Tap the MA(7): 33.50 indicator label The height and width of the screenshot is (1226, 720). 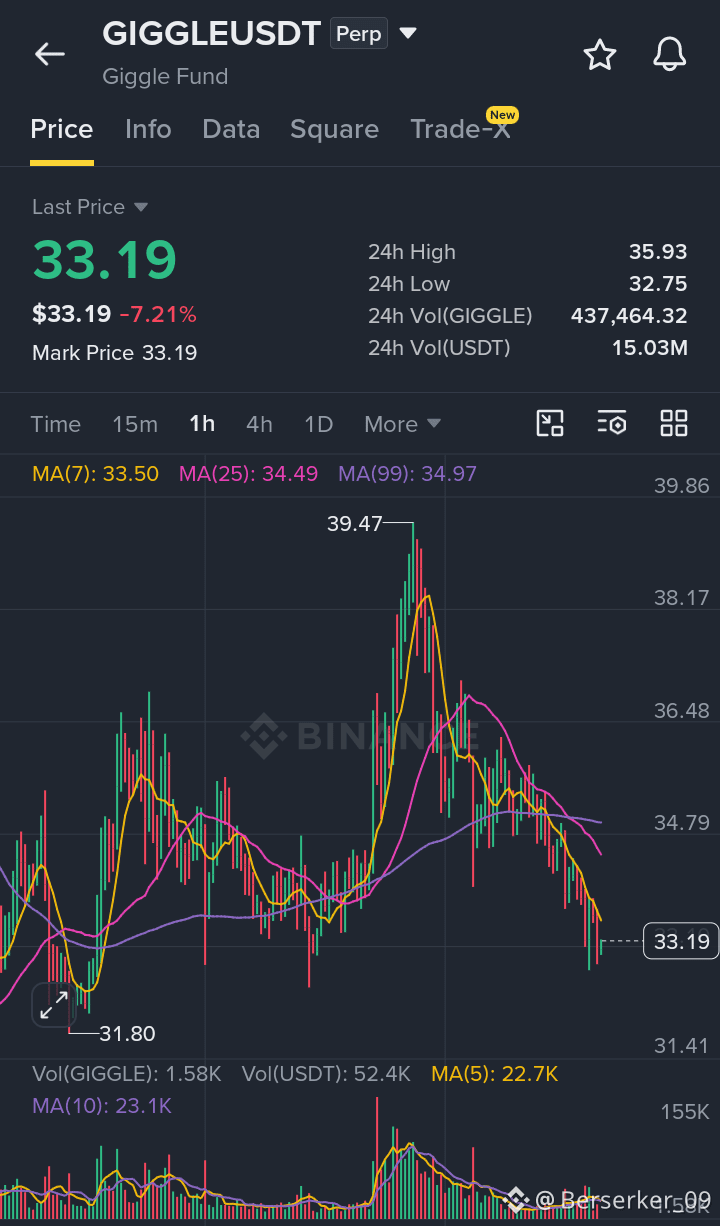pos(96,474)
